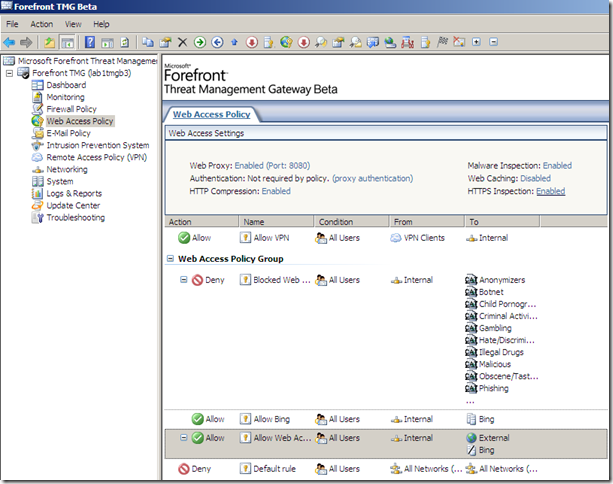Click the toolbar minus icon to collapse groups
The width and height of the screenshot is (613, 484).
pos(494,42)
